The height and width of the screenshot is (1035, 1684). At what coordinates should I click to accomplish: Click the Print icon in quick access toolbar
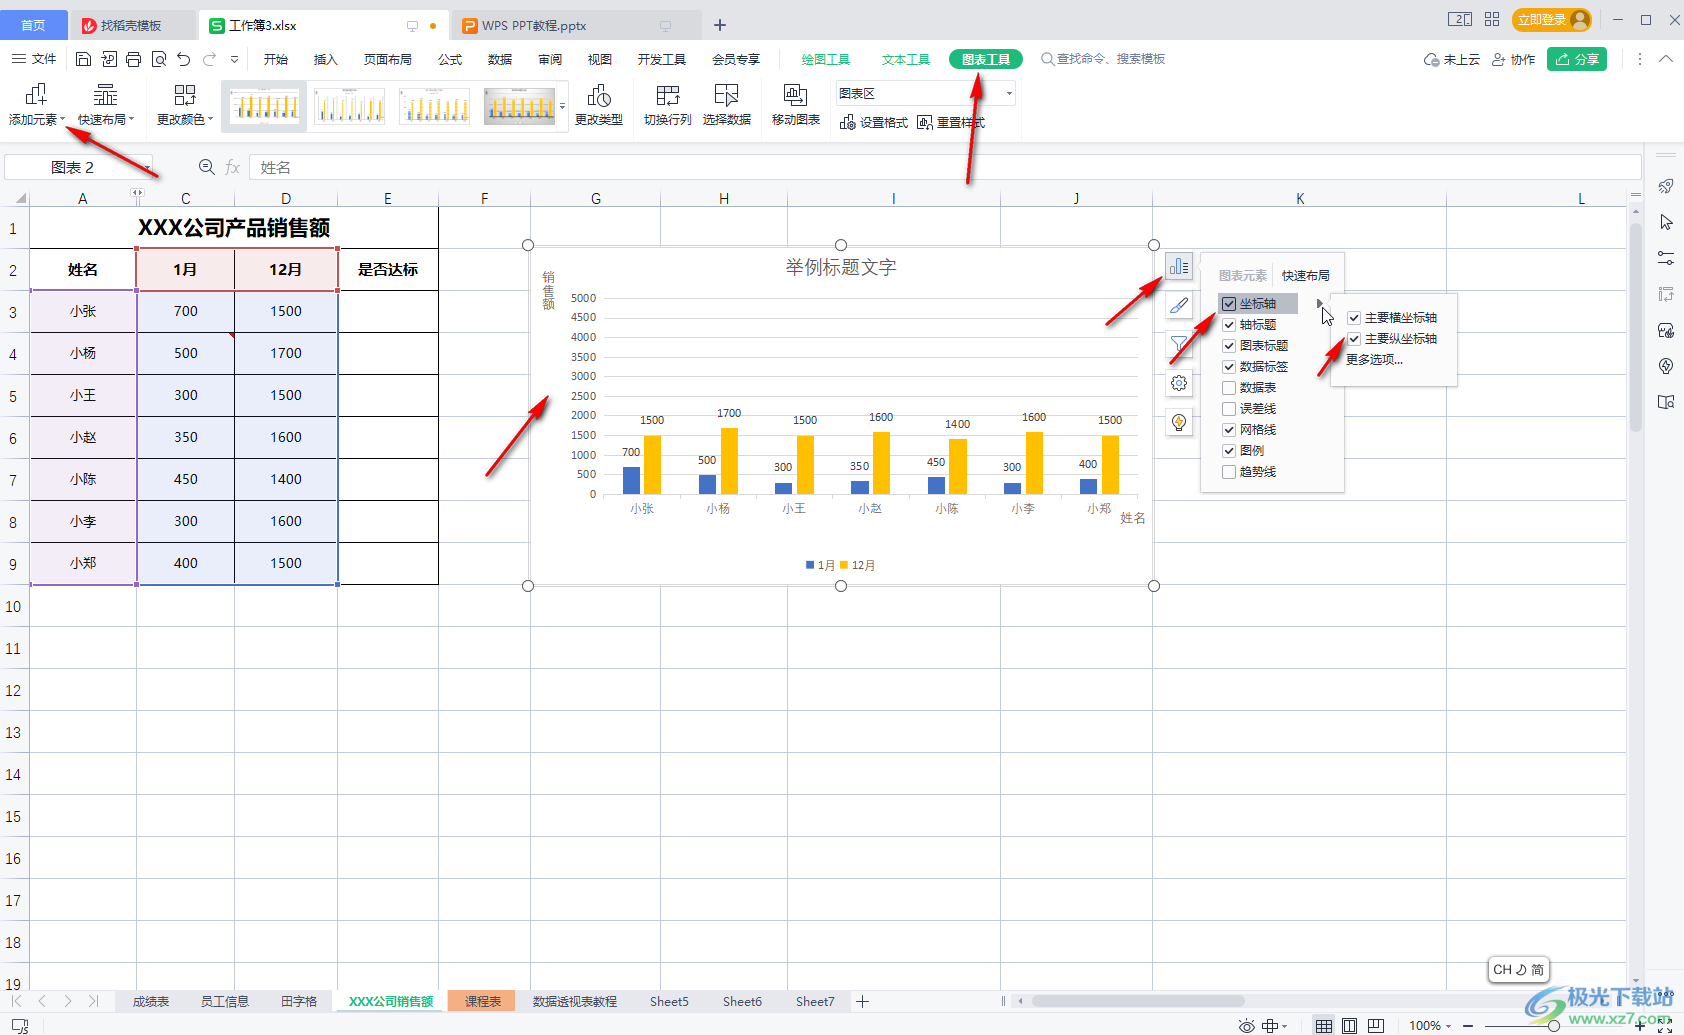click(x=133, y=59)
